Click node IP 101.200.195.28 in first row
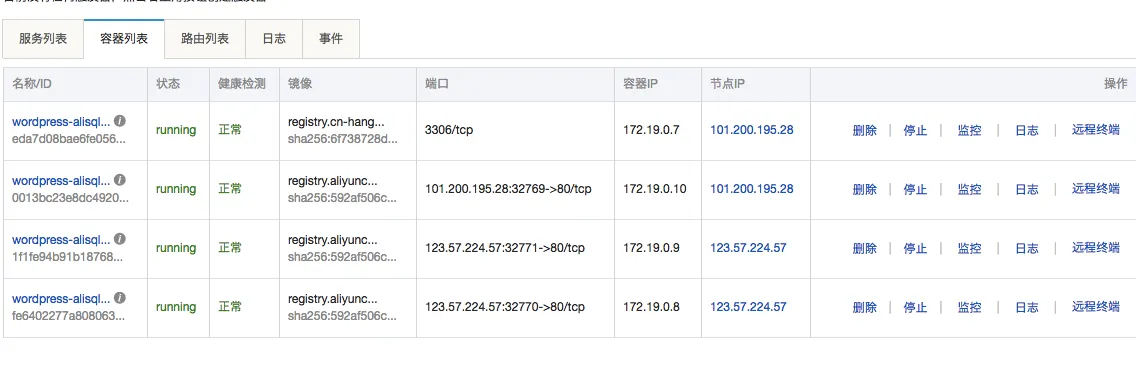Viewport: 1136px width, 376px height. pyautogui.click(x=751, y=130)
